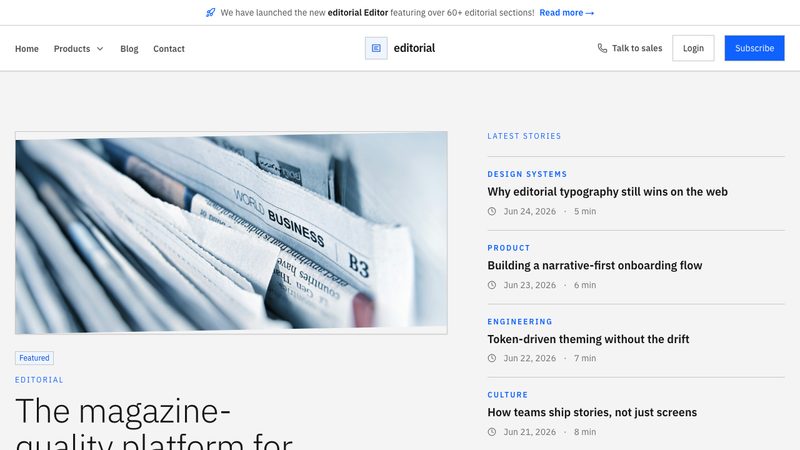
Task: Select the EDITORIAL category label
Action: point(39,380)
